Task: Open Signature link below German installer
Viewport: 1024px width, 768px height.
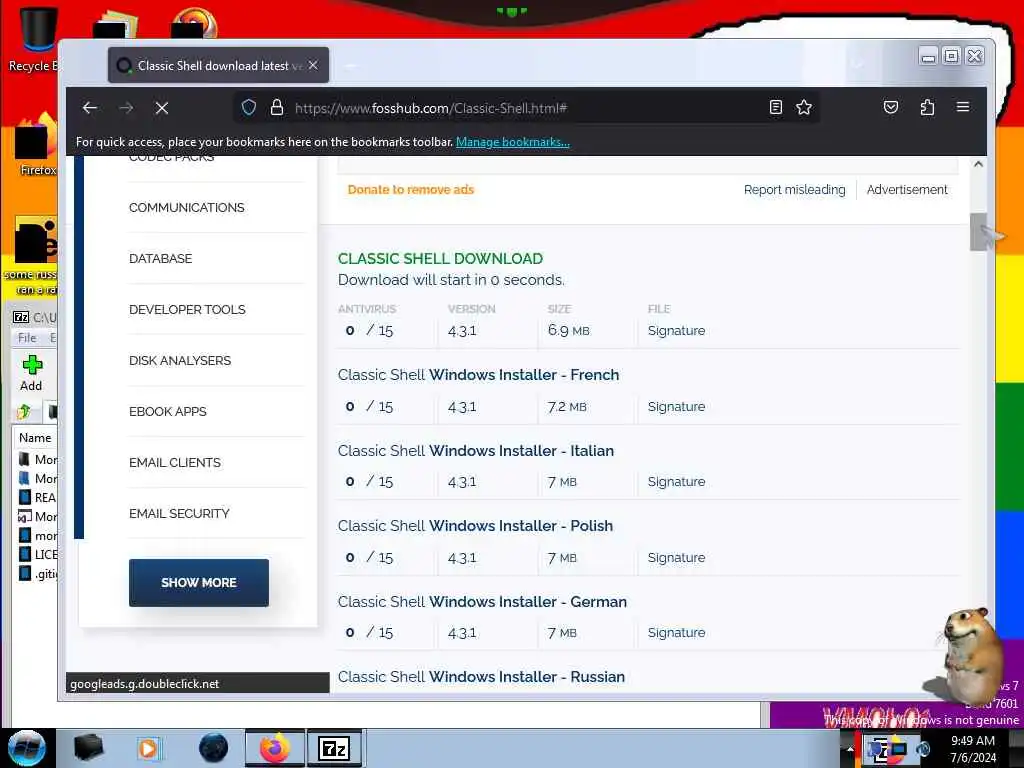Action: point(676,632)
